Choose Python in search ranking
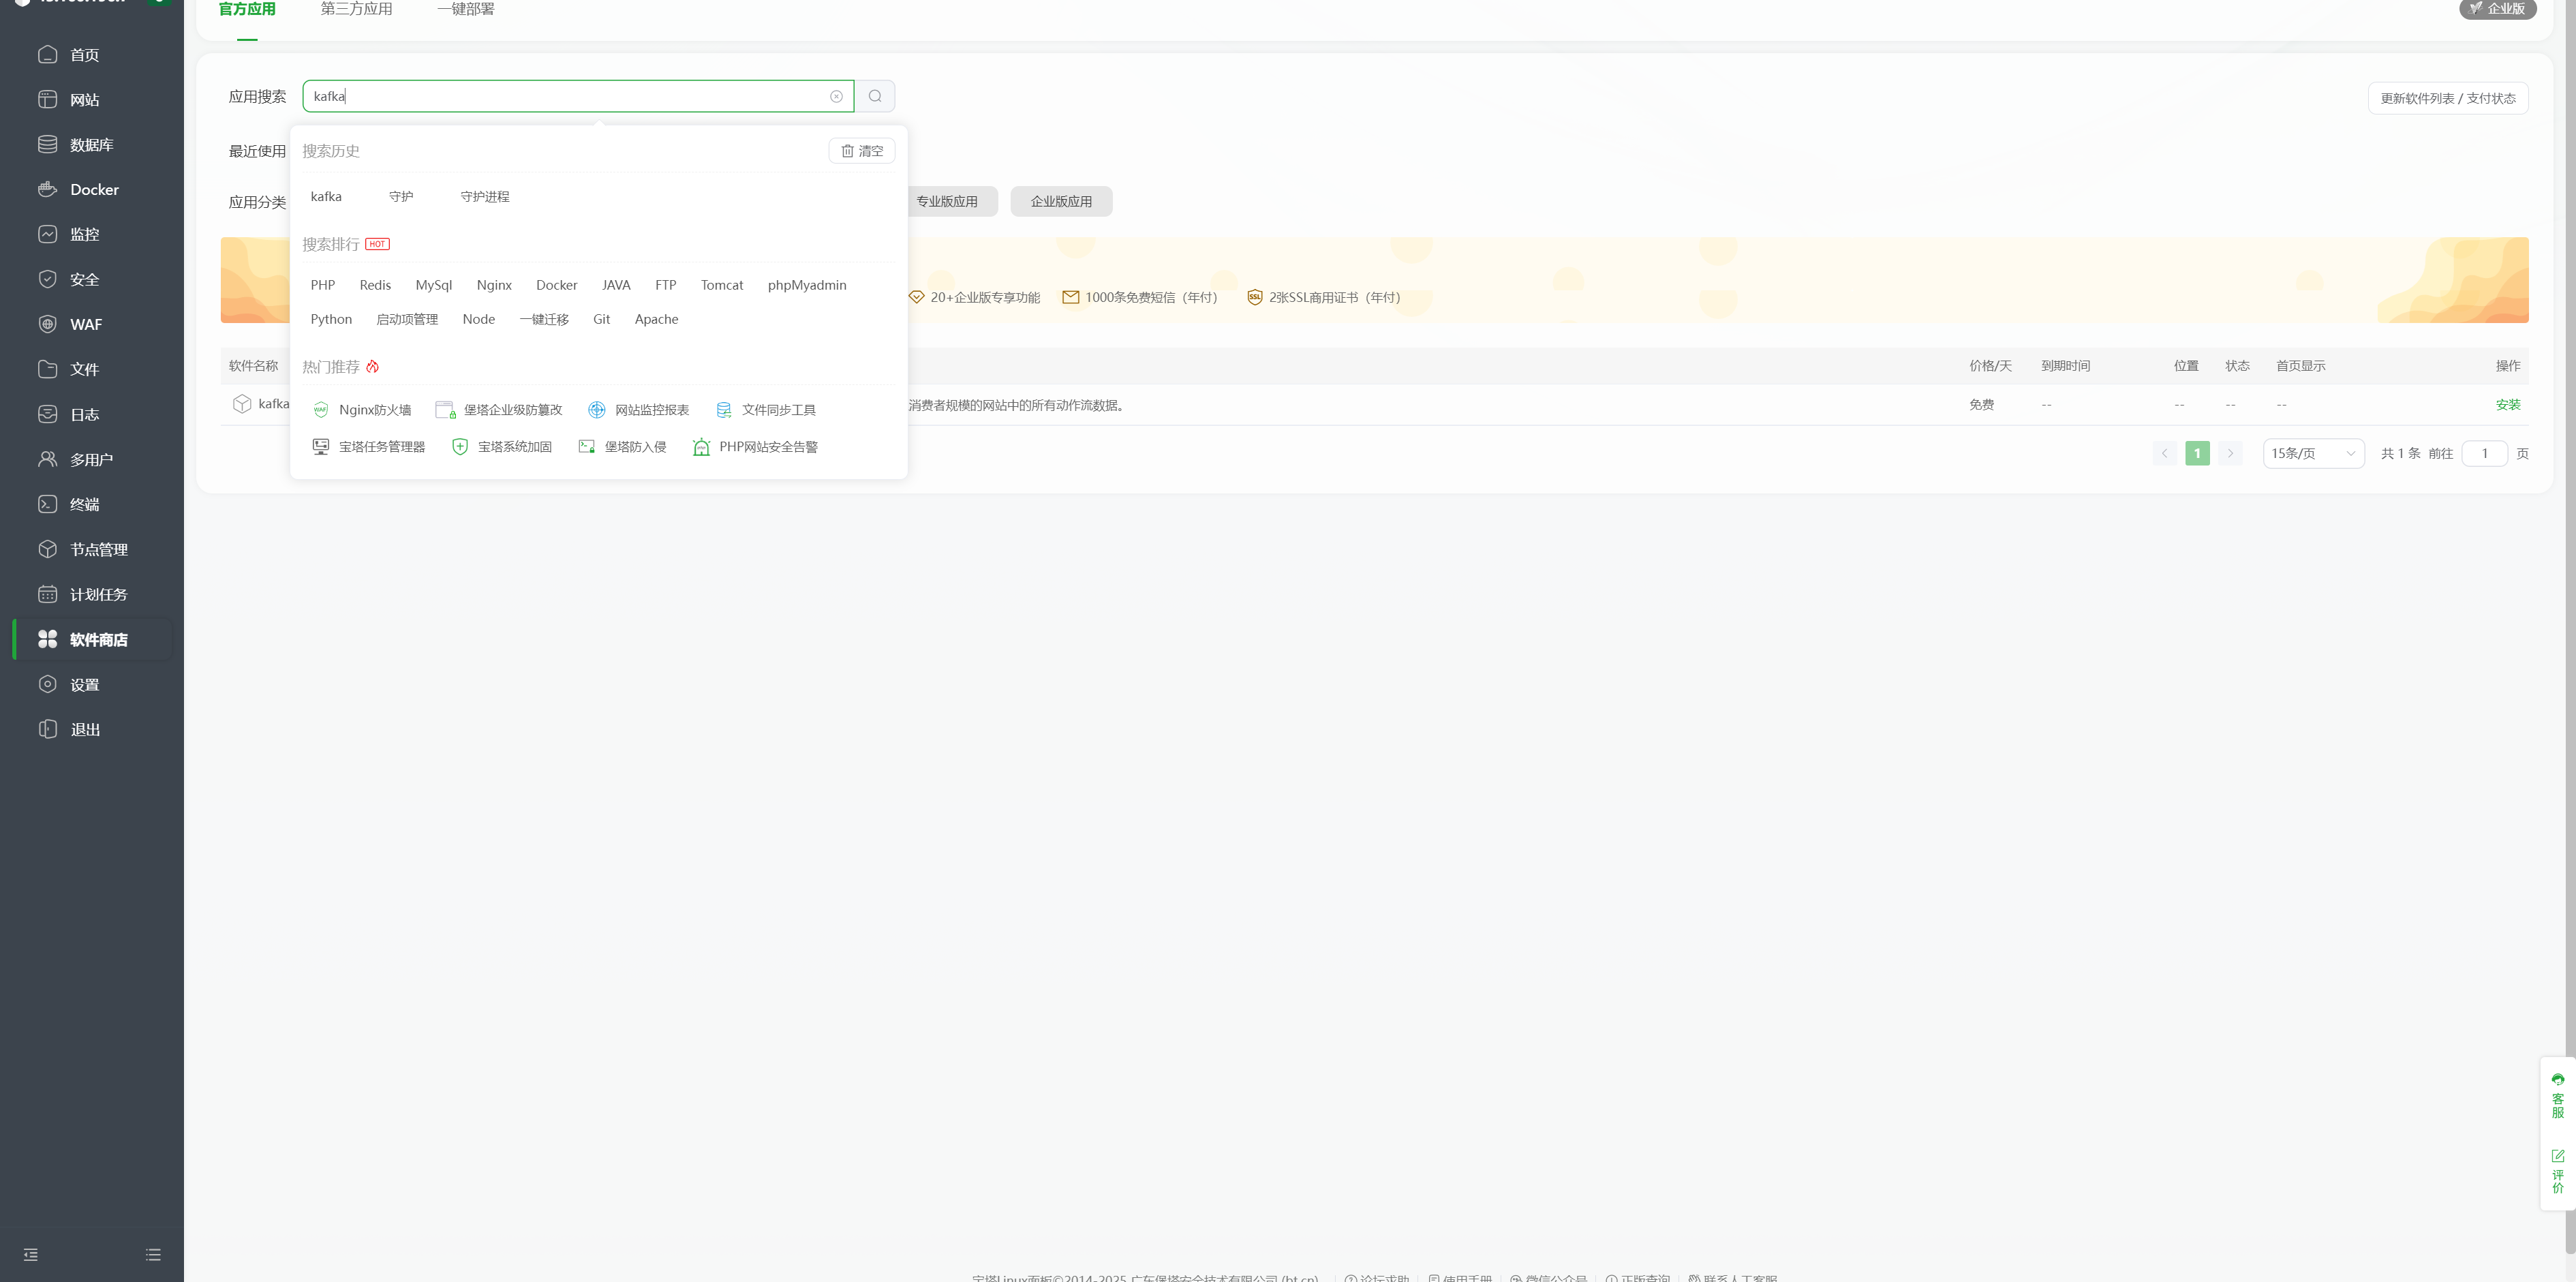Image resolution: width=2576 pixels, height=1282 pixels. pos(331,319)
